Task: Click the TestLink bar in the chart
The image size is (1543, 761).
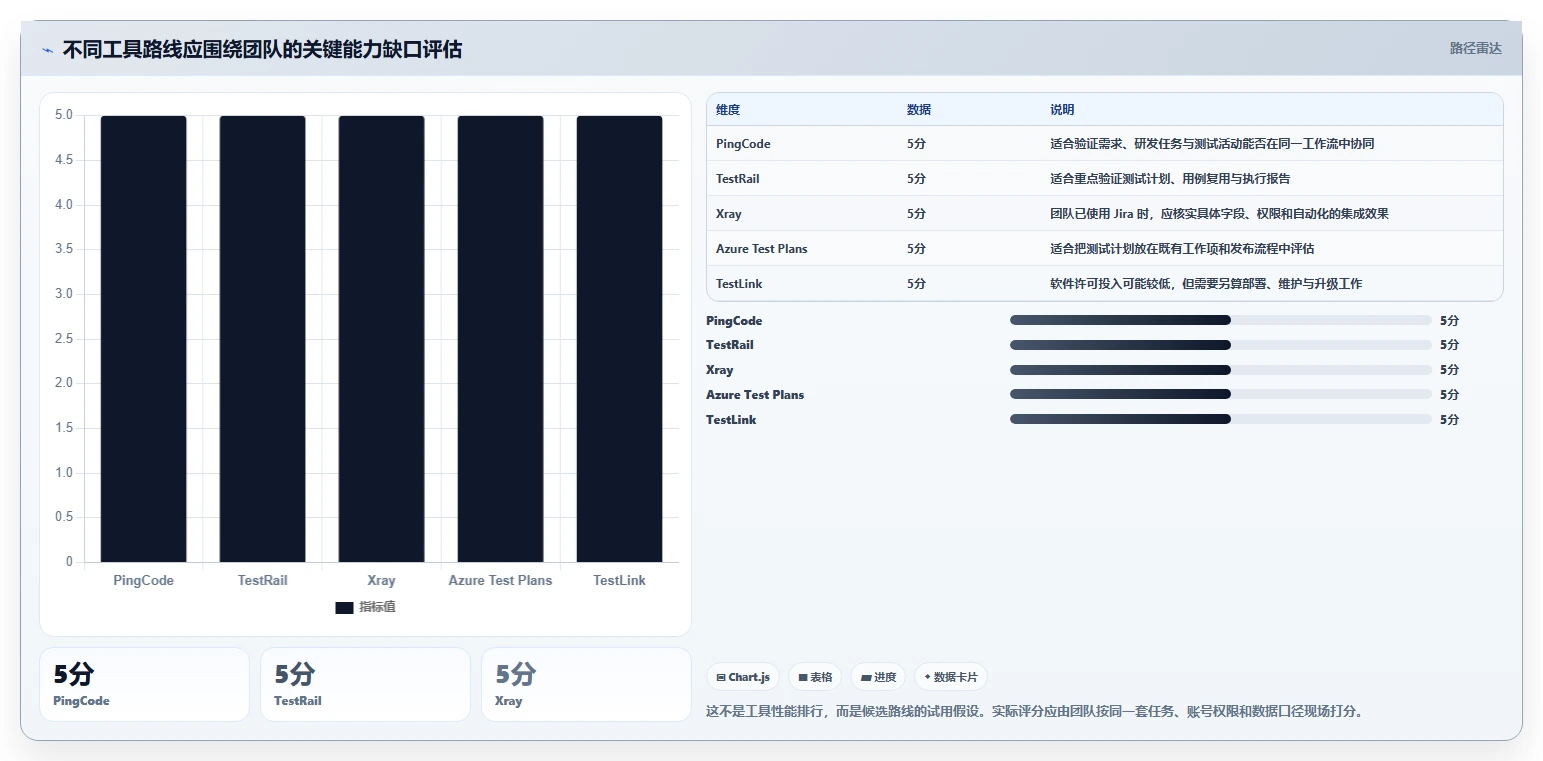Action: click(x=619, y=339)
